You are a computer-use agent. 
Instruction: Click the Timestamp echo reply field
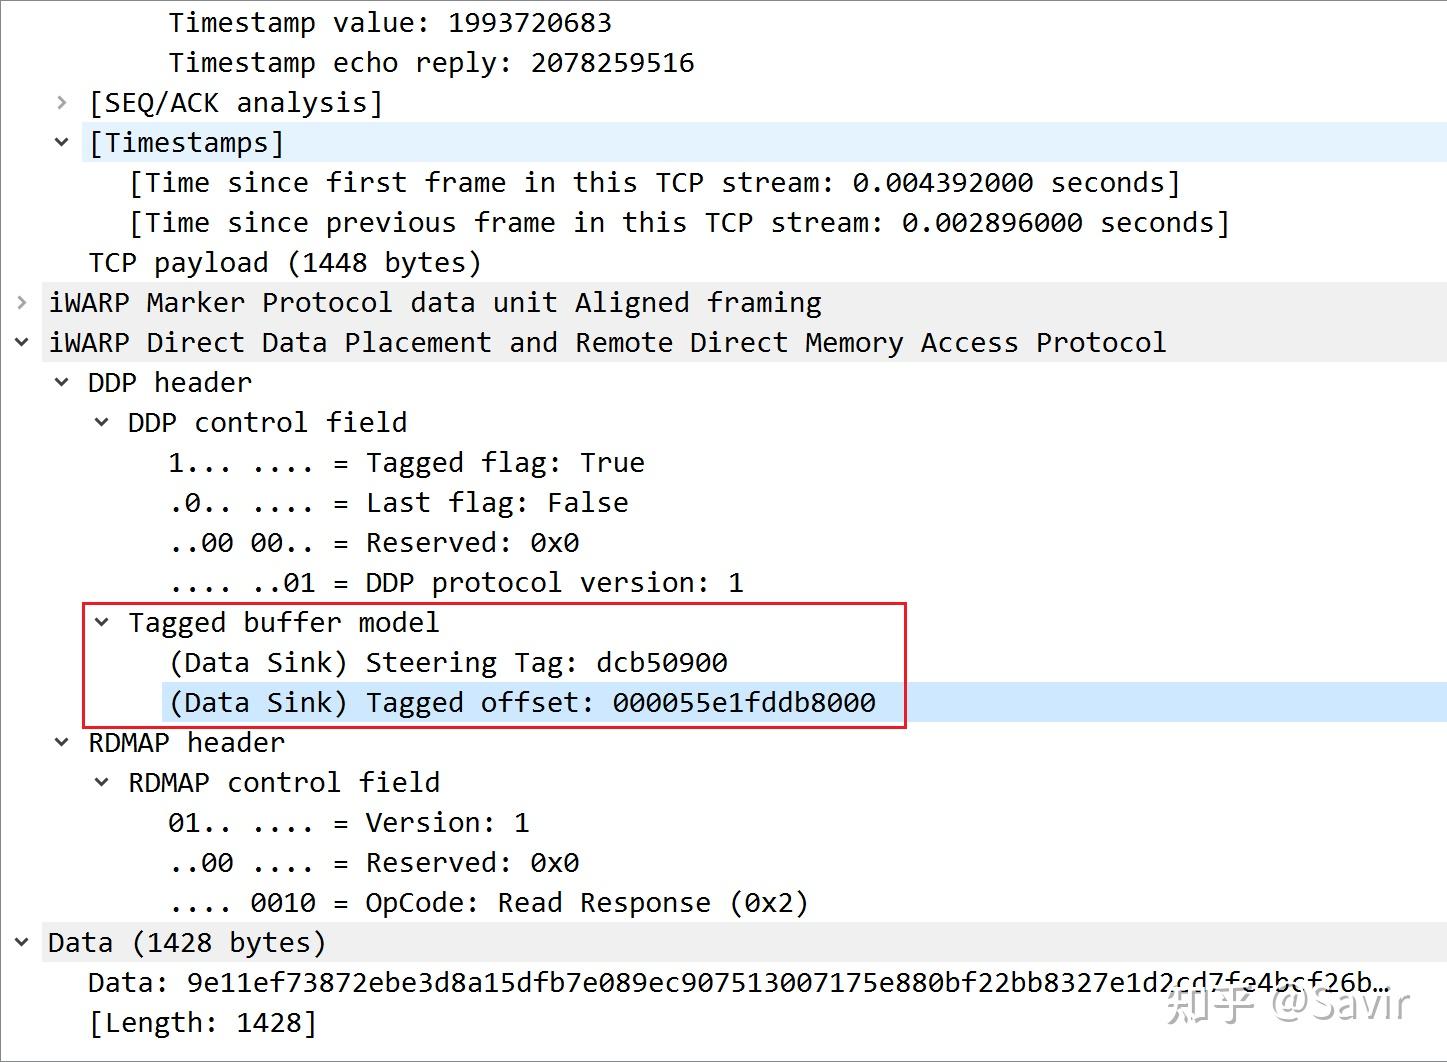coord(431,62)
